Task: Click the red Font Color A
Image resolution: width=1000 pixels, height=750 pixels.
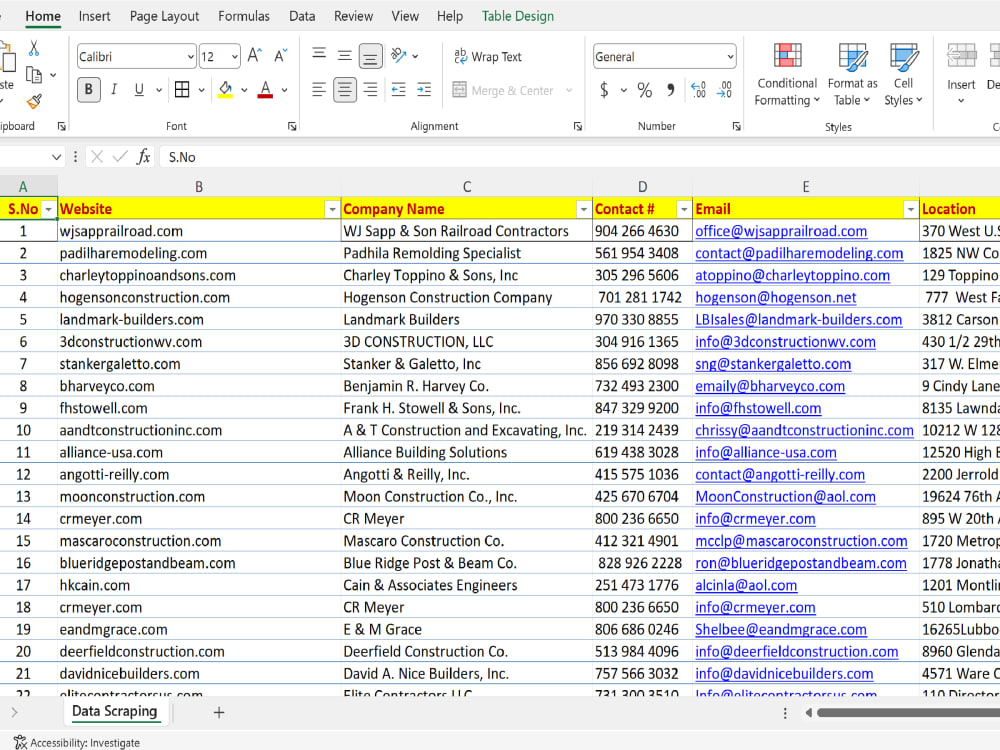Action: pyautogui.click(x=265, y=89)
